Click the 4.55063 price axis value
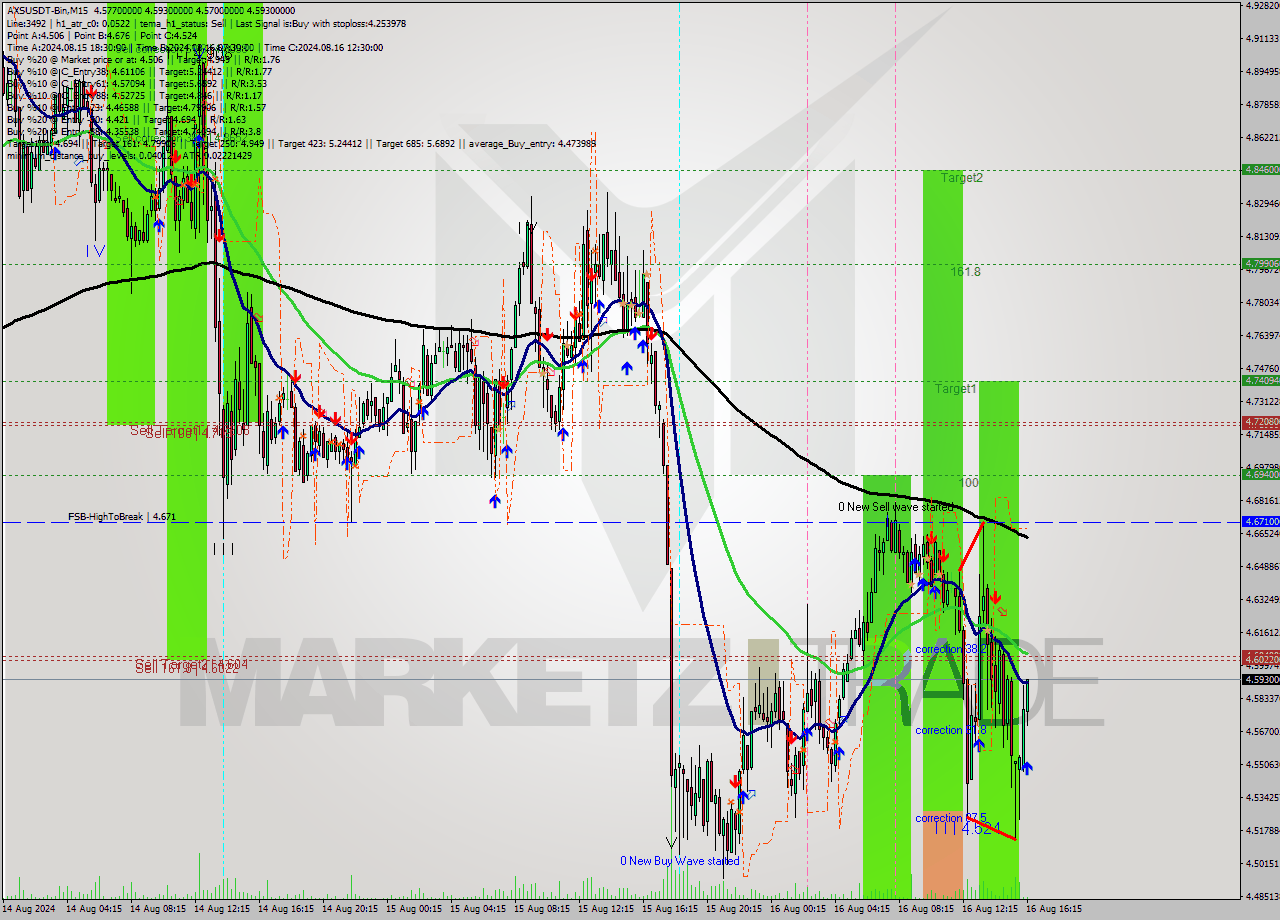1280x920 pixels. coord(1262,764)
